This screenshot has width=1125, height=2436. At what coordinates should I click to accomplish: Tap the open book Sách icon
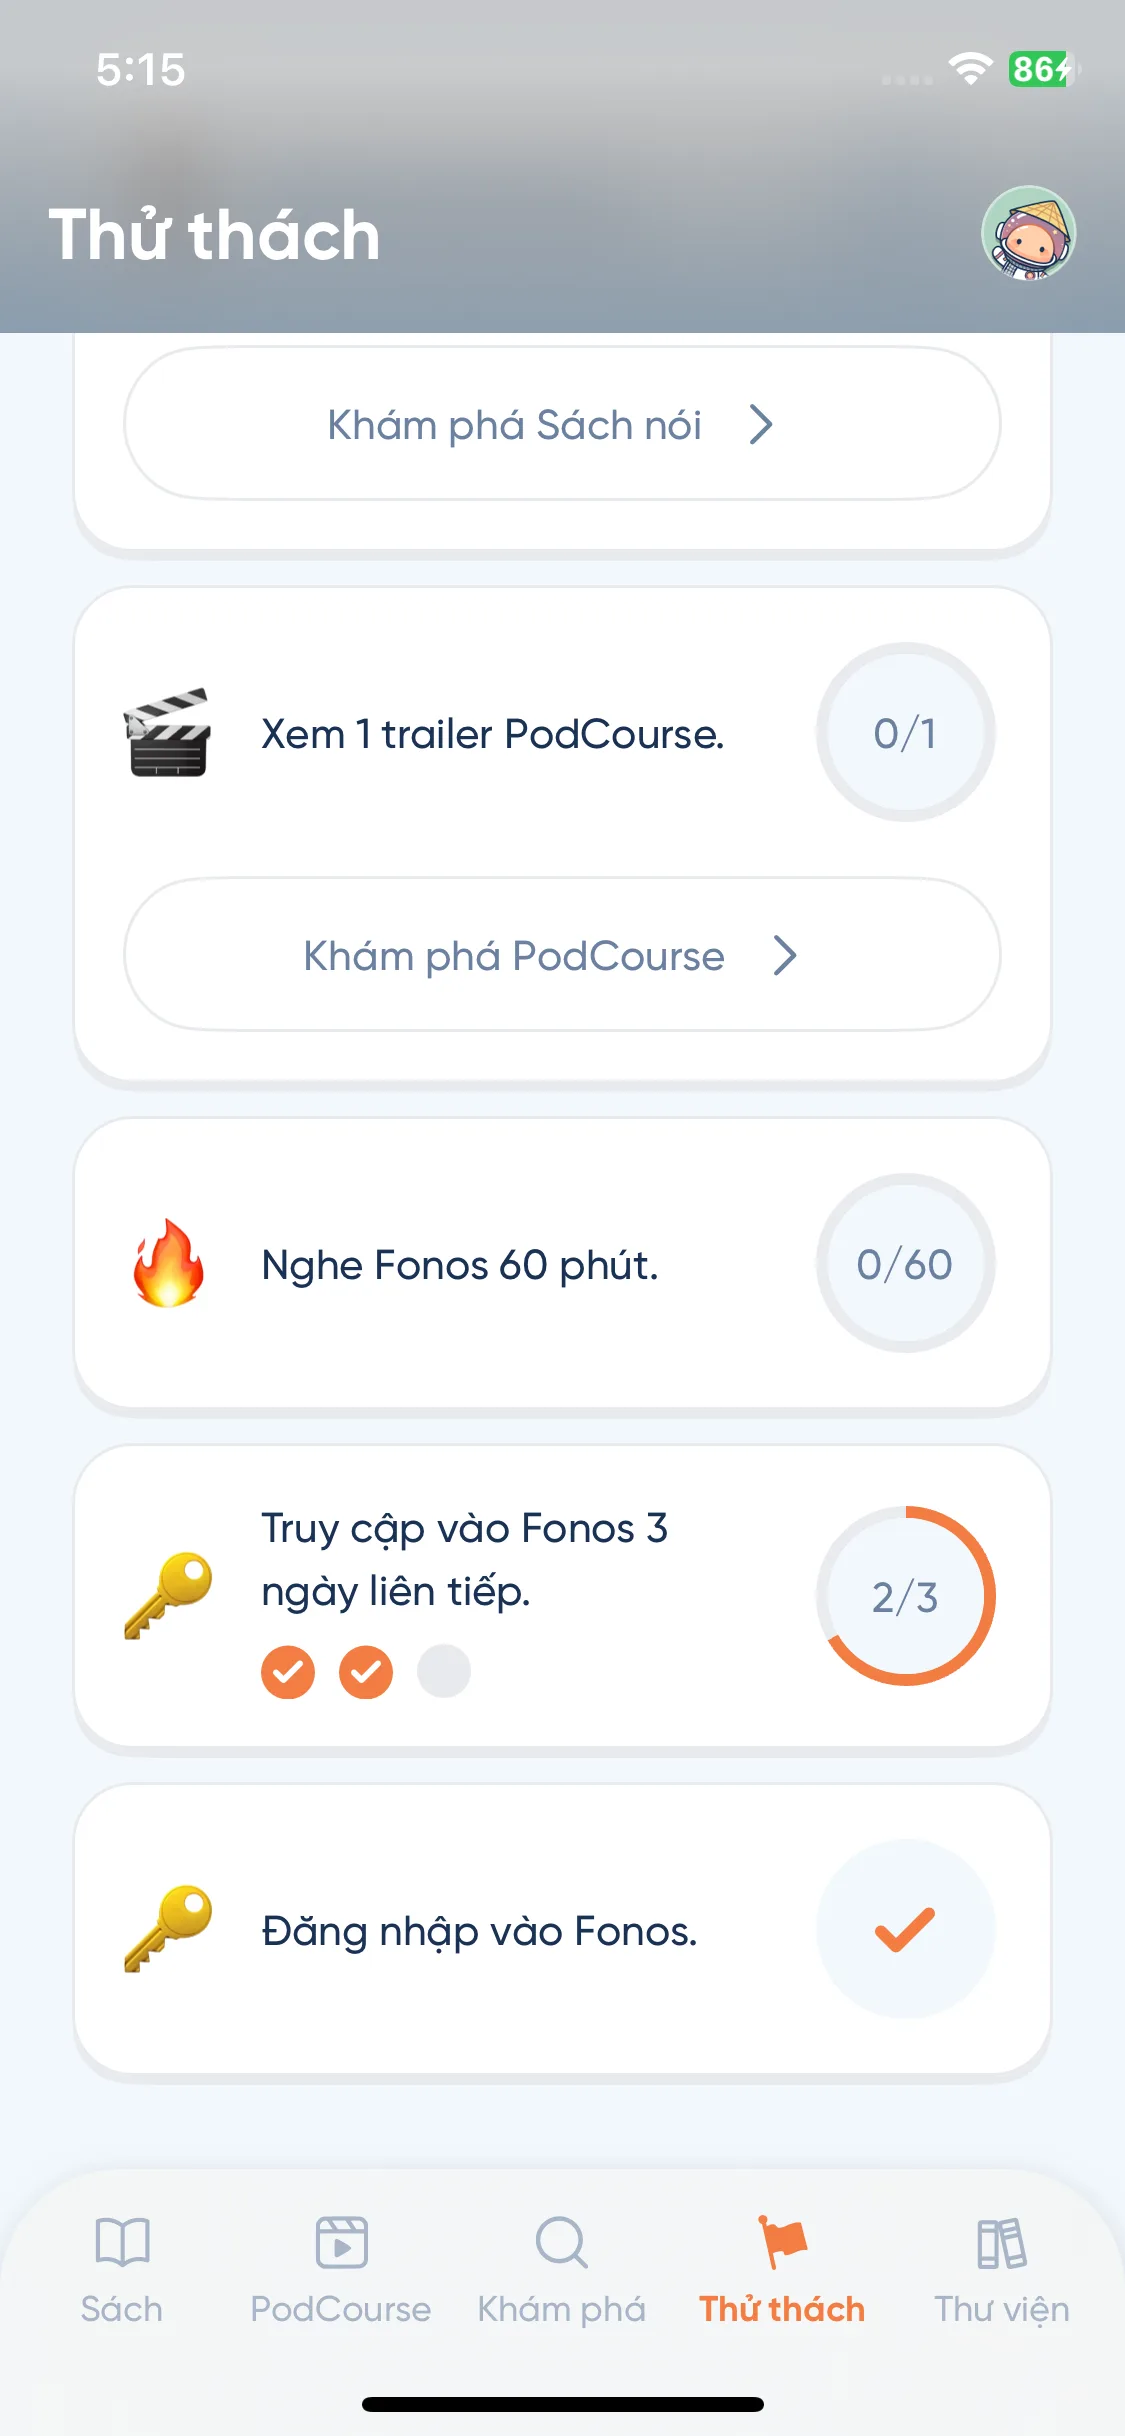(122, 2242)
